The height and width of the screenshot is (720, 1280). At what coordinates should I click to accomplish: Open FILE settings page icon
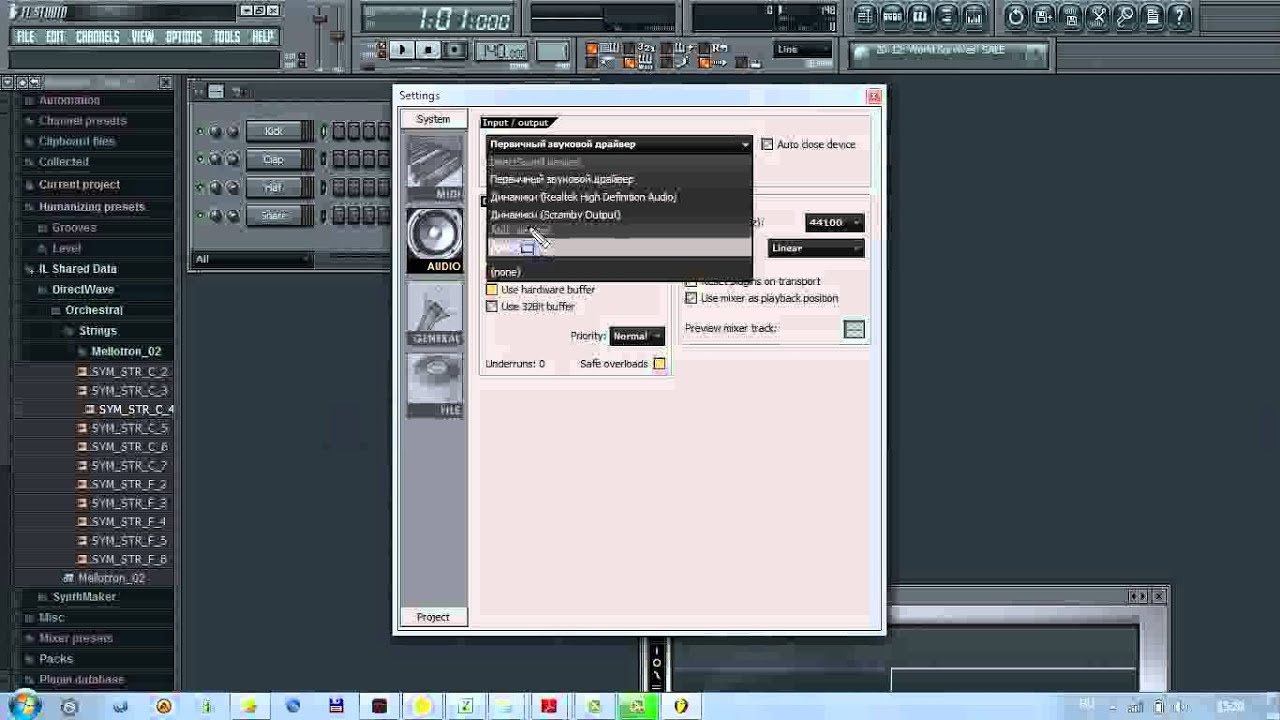click(435, 385)
